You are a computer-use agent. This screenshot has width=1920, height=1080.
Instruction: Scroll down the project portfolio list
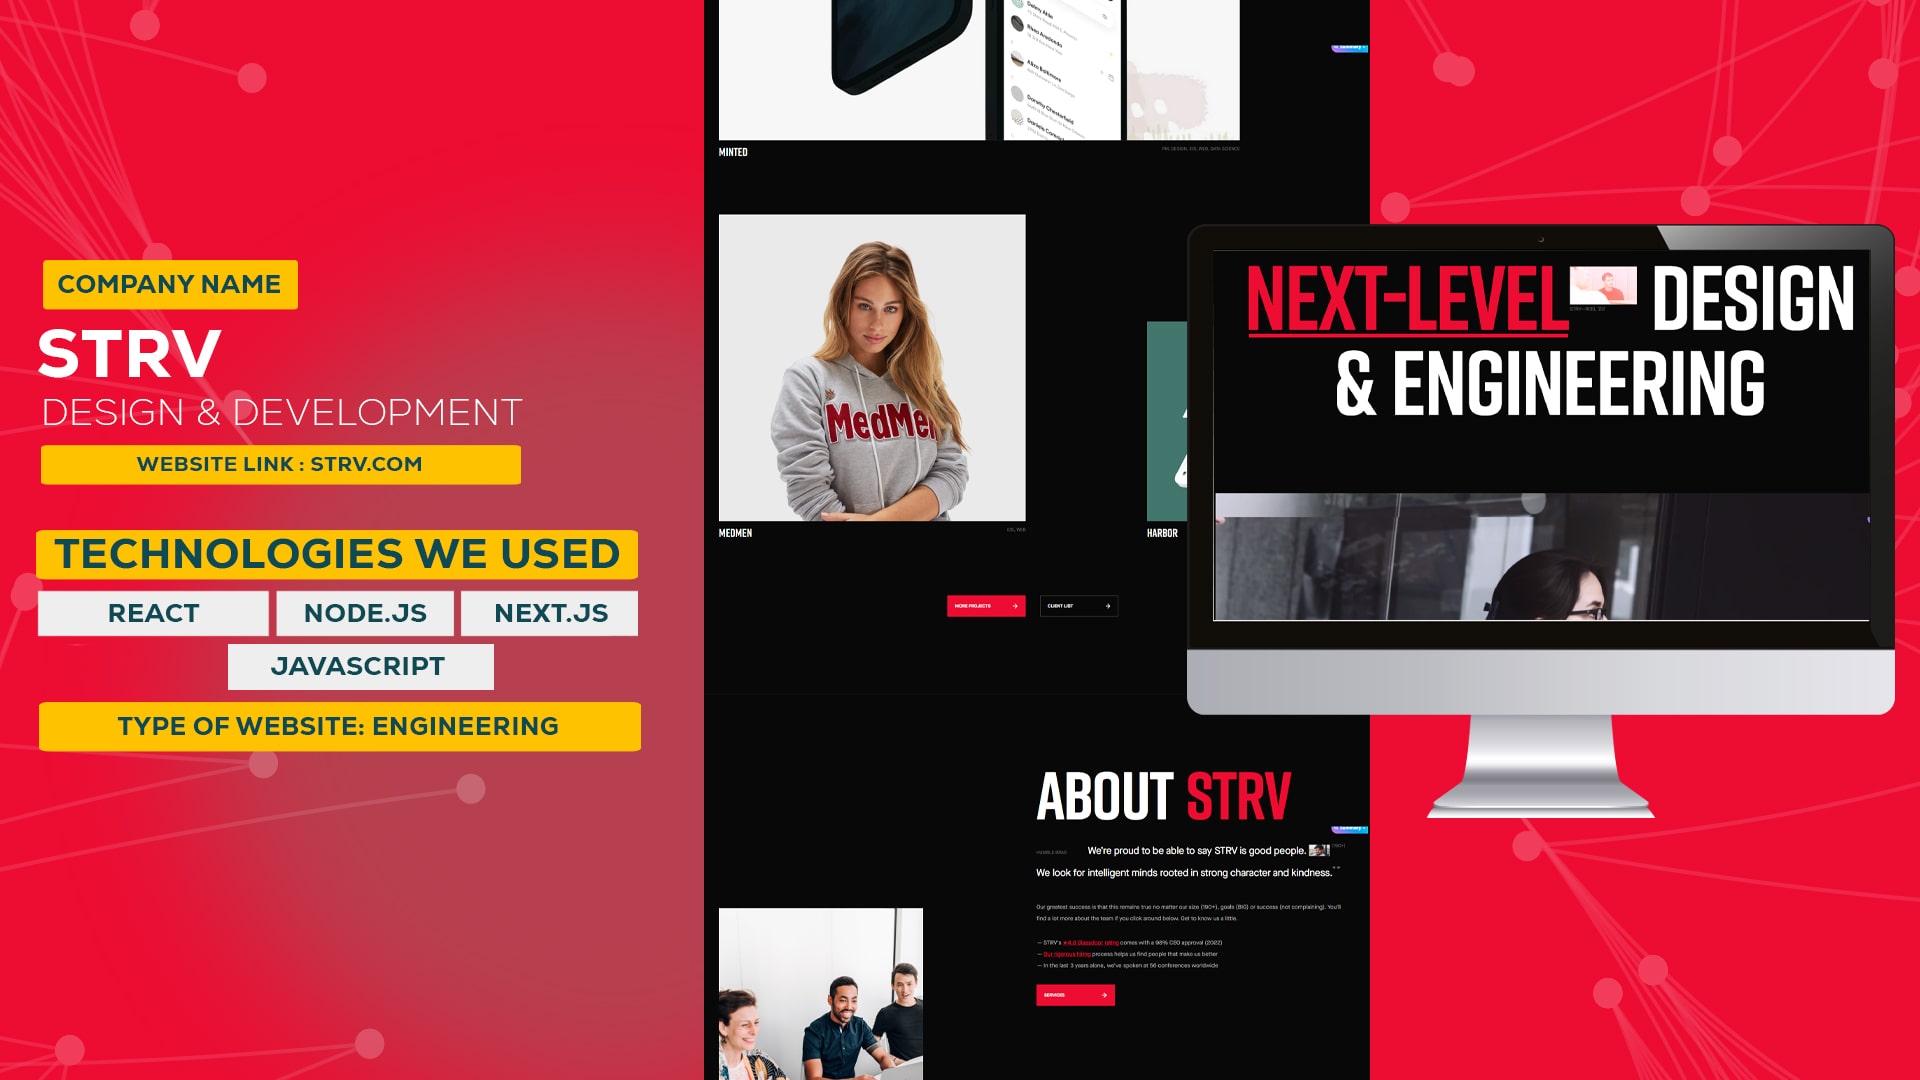pyautogui.click(x=986, y=605)
